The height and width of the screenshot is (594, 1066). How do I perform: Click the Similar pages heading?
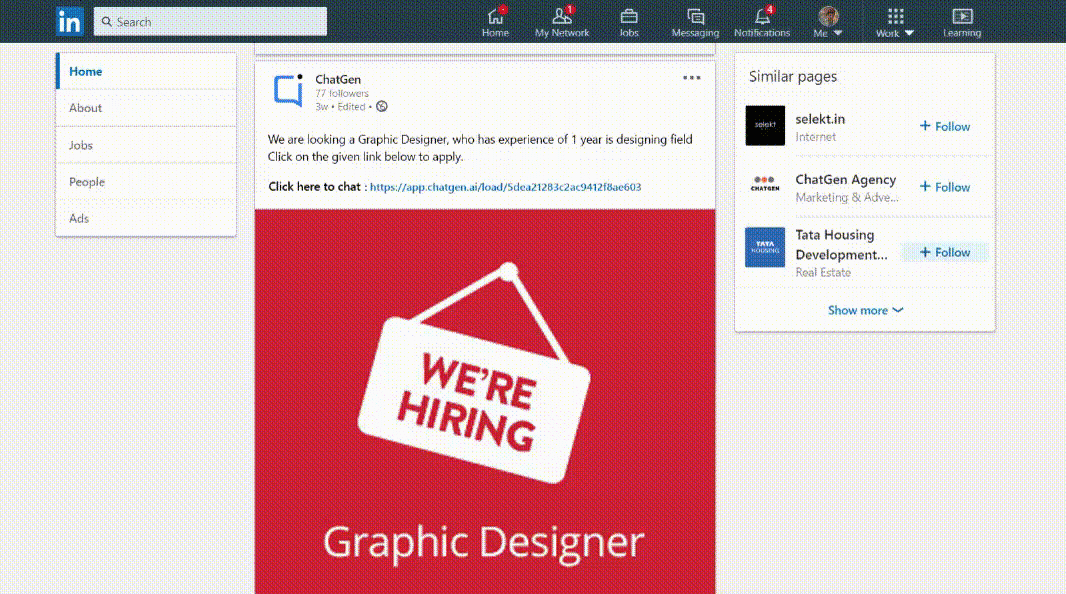pyautogui.click(x=793, y=77)
